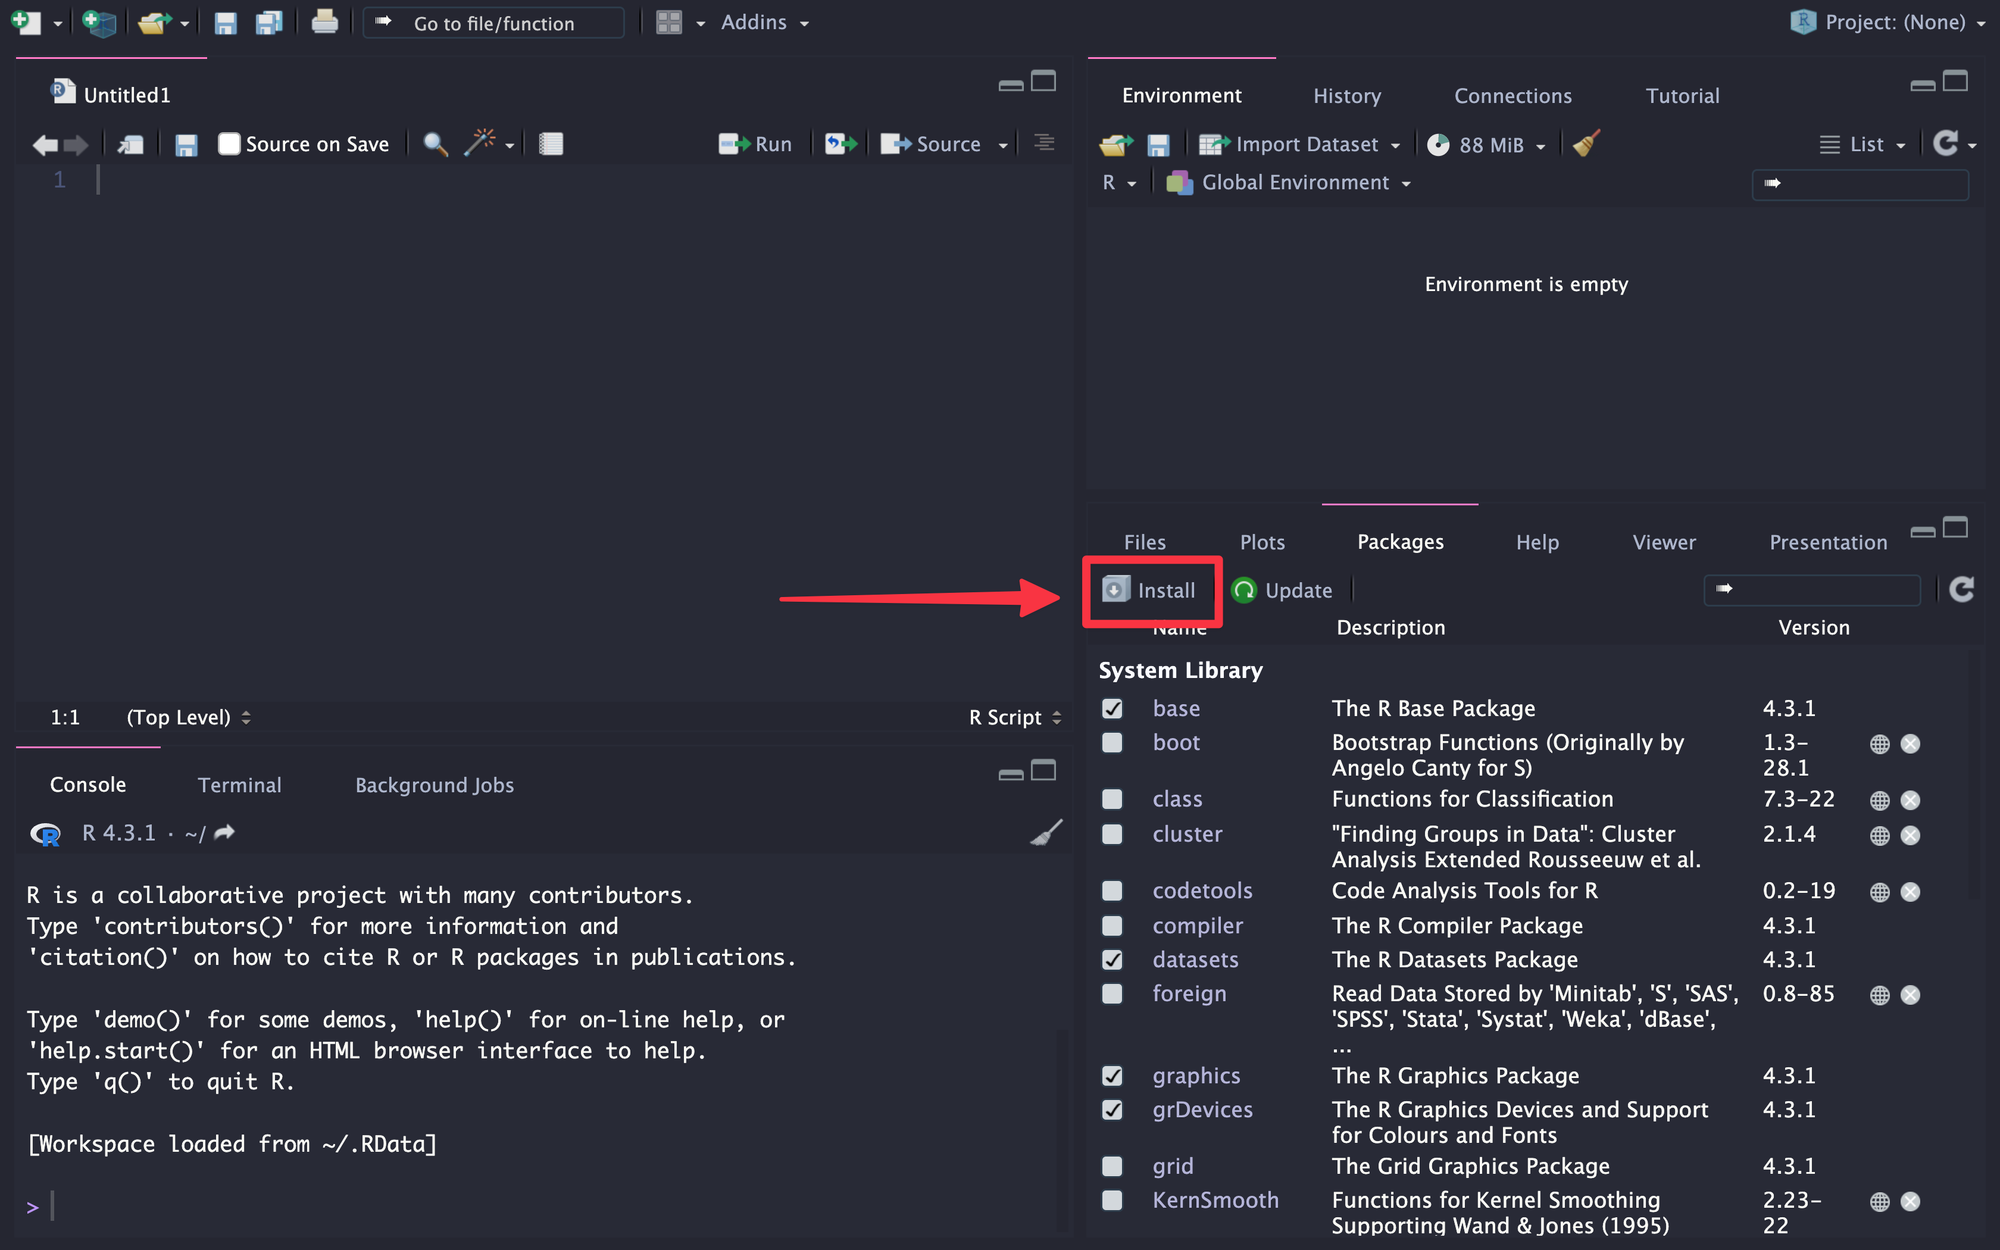Viewport: 2000px width, 1250px height.
Task: Click the Install packages icon button
Action: click(1153, 589)
